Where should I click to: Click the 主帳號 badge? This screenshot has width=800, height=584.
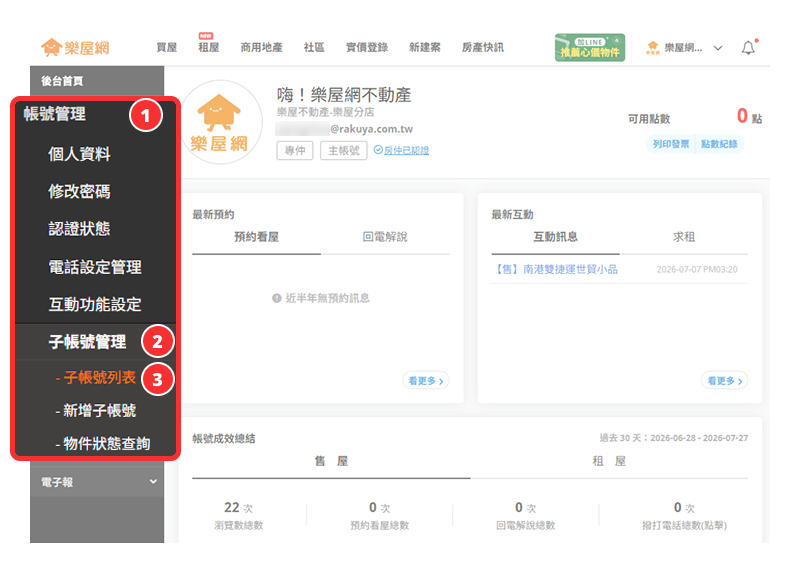343,150
